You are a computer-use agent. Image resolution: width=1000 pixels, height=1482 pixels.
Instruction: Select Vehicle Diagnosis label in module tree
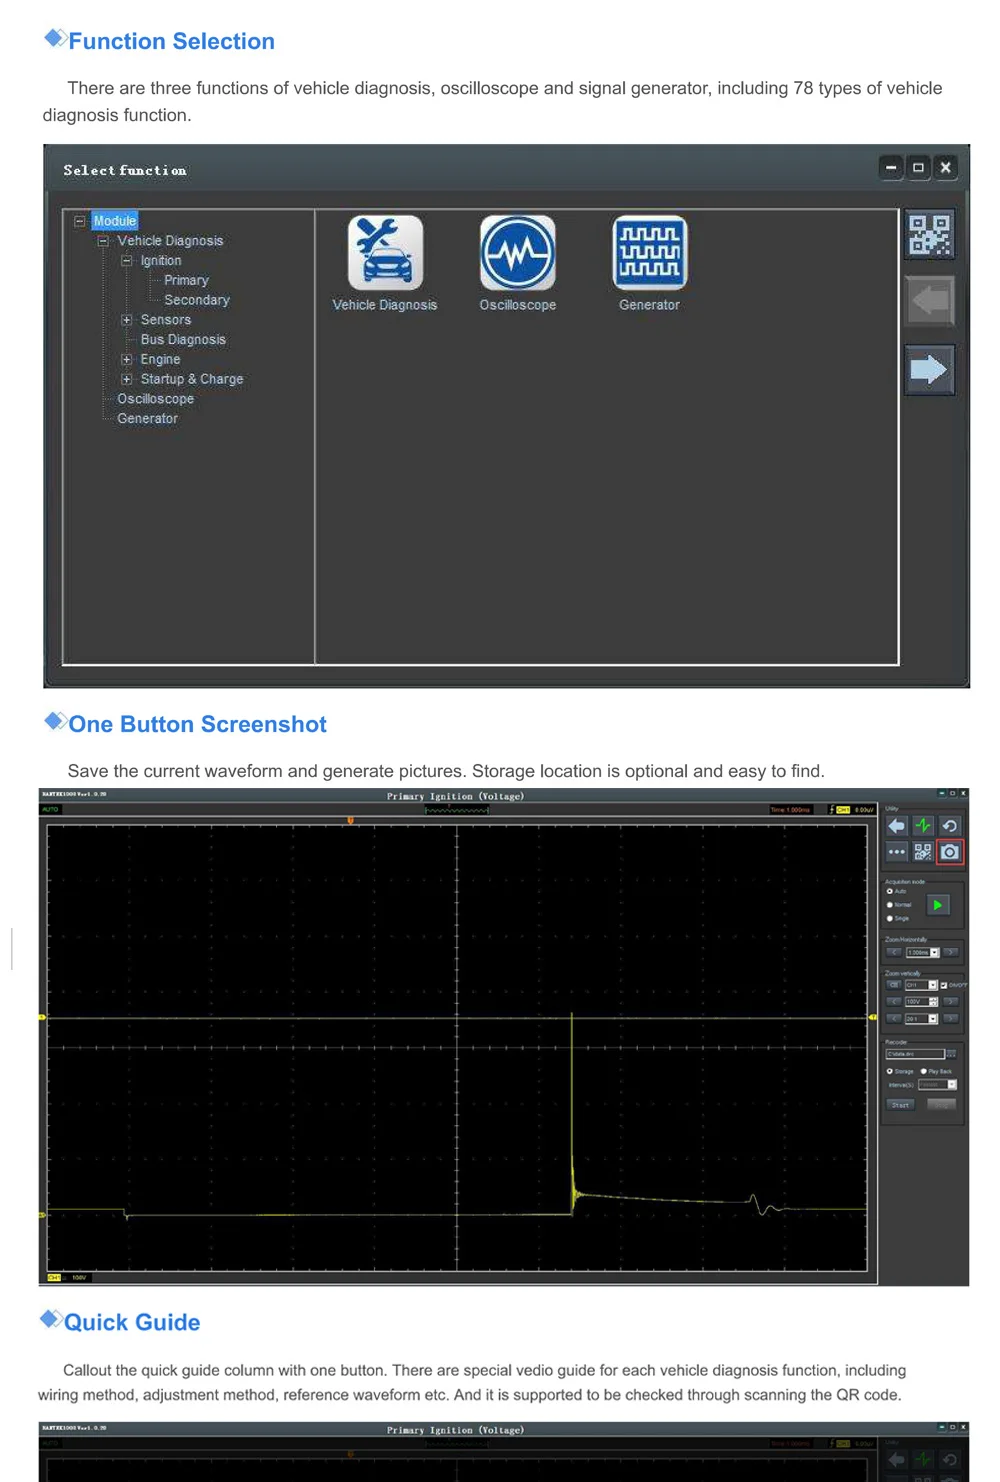pos(170,241)
